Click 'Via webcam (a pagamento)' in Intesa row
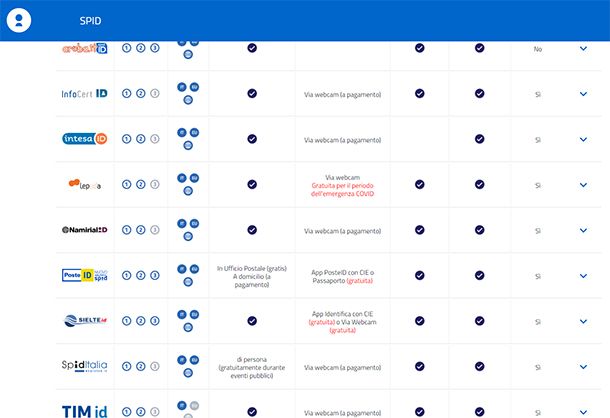Screen dimensions: 610x418 (x=342, y=140)
